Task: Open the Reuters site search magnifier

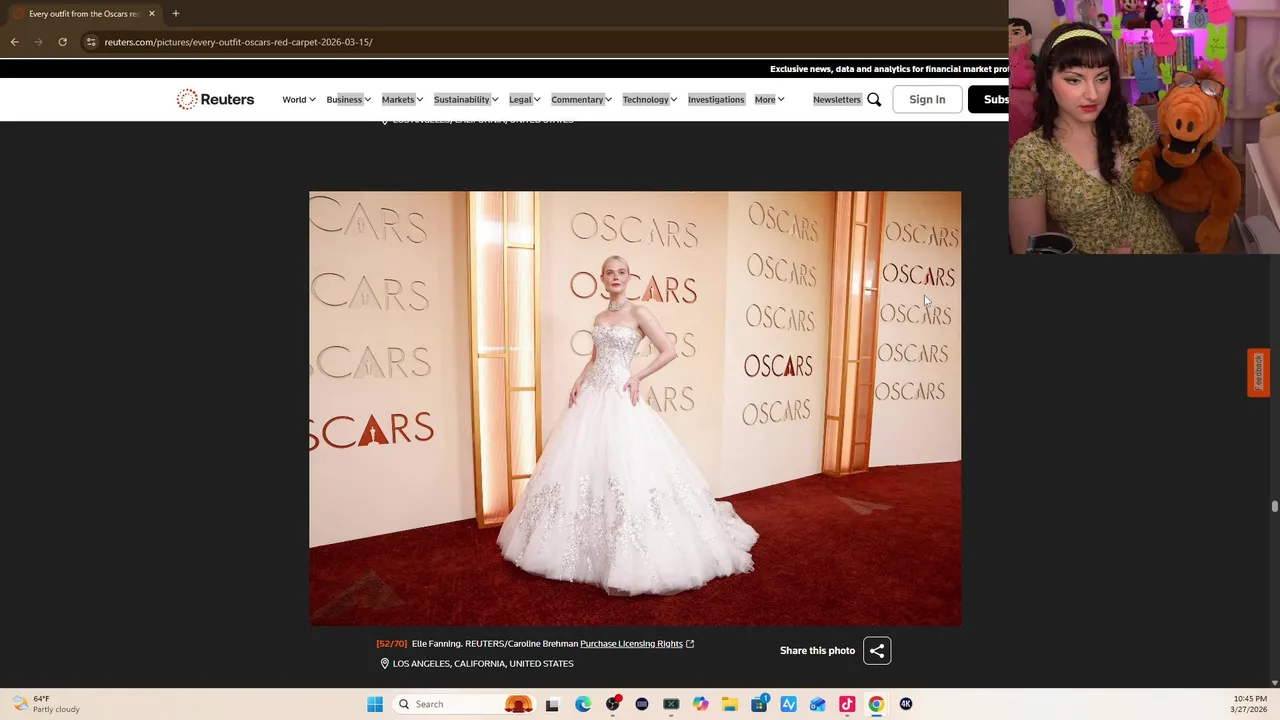Action: 874,99
